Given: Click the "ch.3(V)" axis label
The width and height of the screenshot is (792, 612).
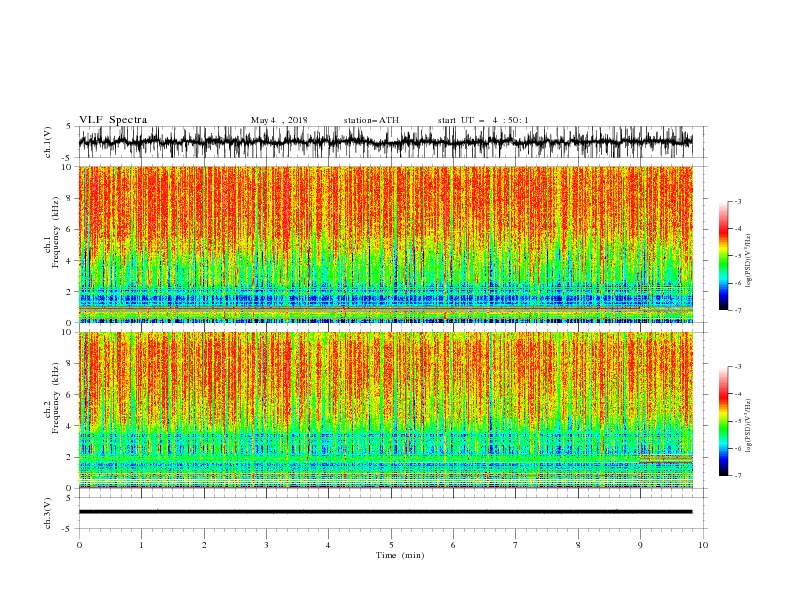Looking at the screenshot, I should pos(48,513).
